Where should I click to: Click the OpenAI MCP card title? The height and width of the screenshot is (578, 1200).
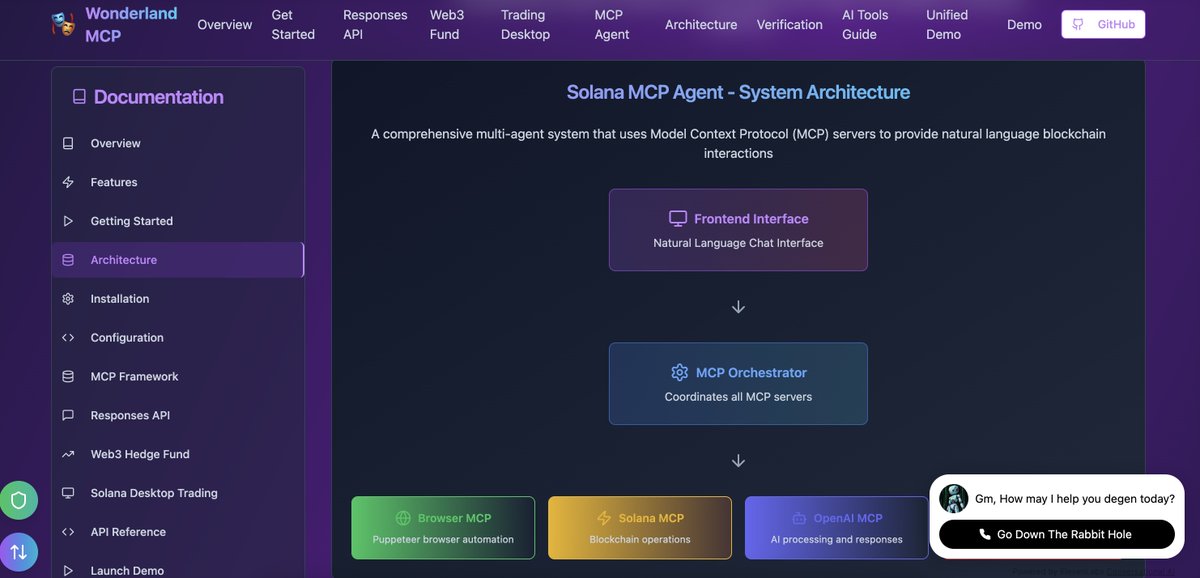(x=848, y=518)
